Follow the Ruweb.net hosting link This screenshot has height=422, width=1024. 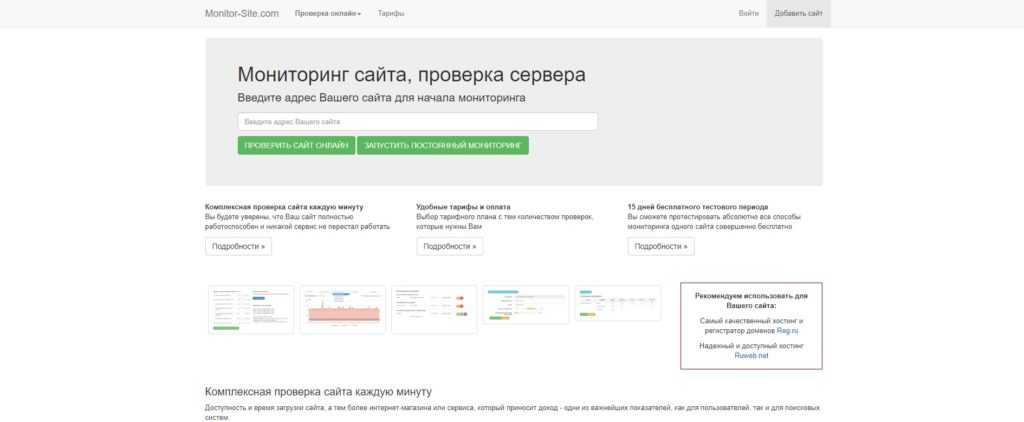[x=751, y=356]
